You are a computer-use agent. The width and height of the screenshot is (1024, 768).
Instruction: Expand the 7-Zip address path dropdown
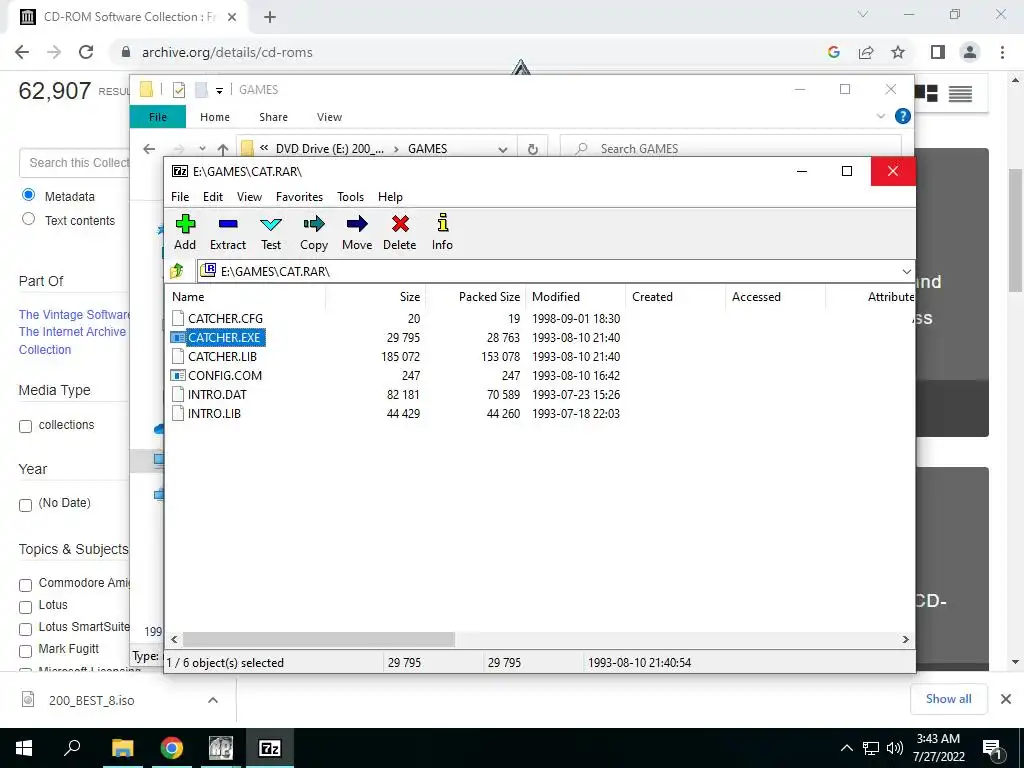coord(906,271)
